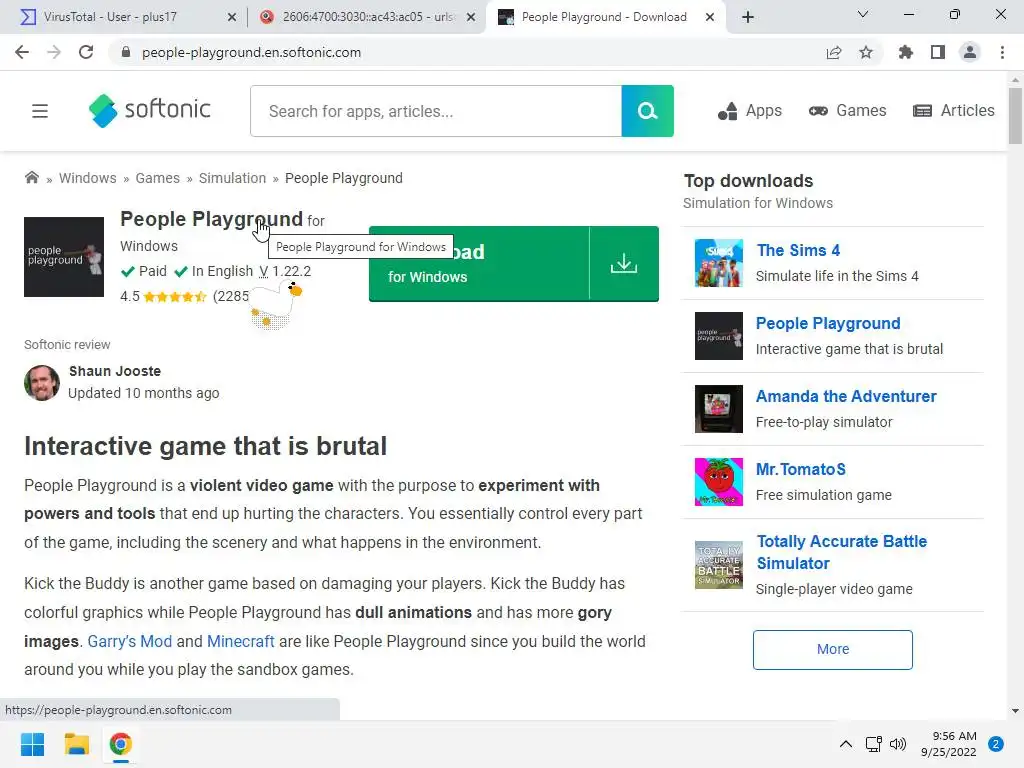Click the 4.5 star rating
The image size is (1024, 768).
click(x=174, y=296)
